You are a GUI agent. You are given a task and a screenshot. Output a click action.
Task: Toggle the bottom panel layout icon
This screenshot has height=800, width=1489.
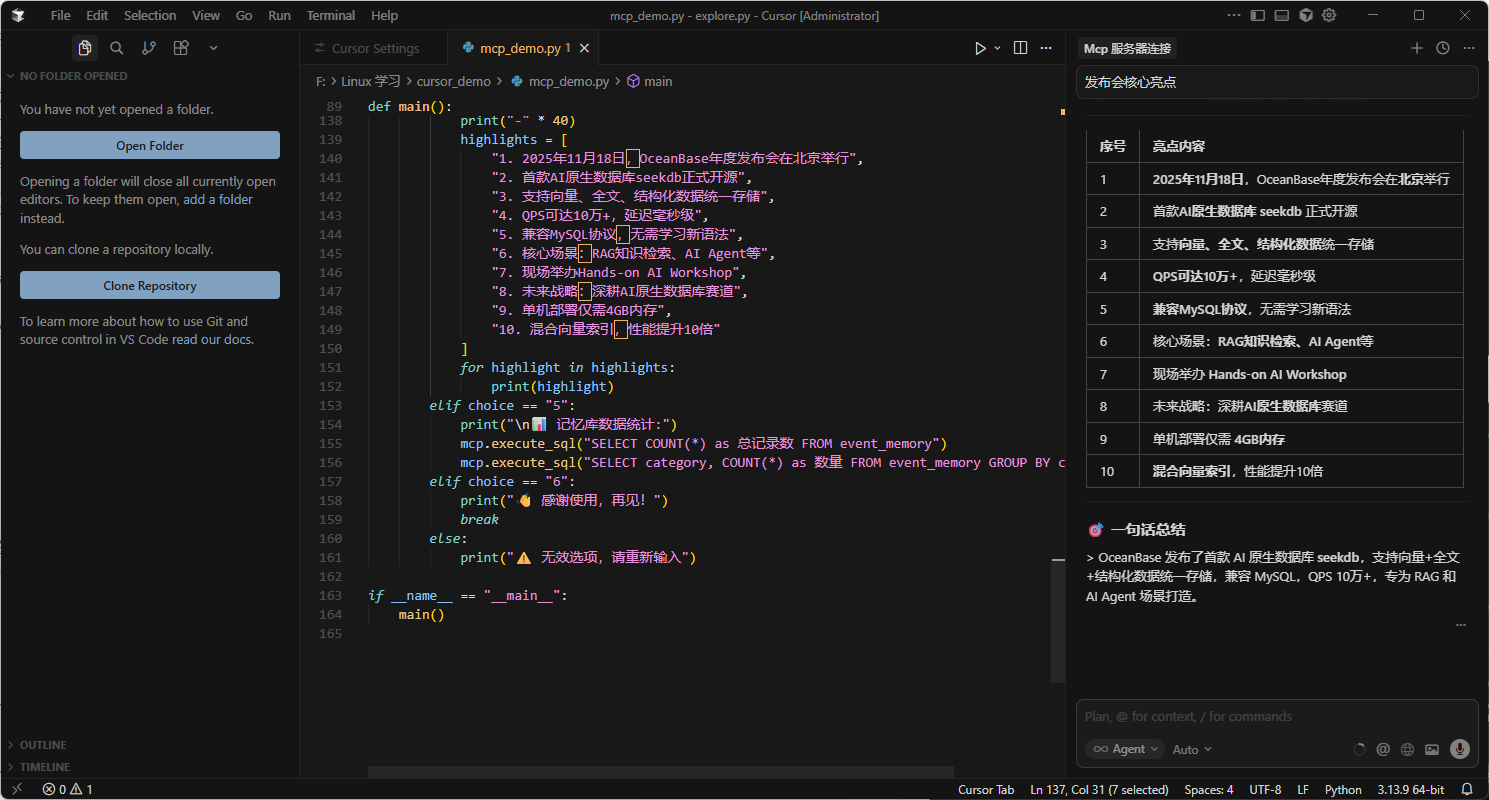pyautogui.click(x=1281, y=15)
